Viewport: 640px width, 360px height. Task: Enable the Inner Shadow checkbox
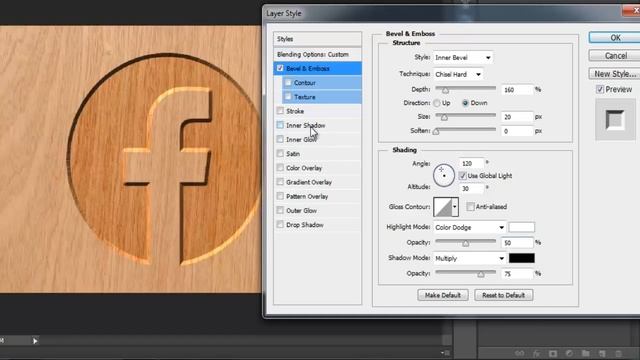click(x=280, y=125)
